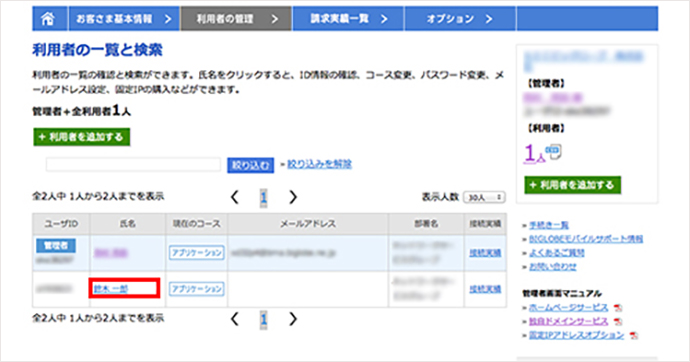Click アプリケーション course badge in the 管理者 row
The width and height of the screenshot is (690, 362).
tap(197, 253)
